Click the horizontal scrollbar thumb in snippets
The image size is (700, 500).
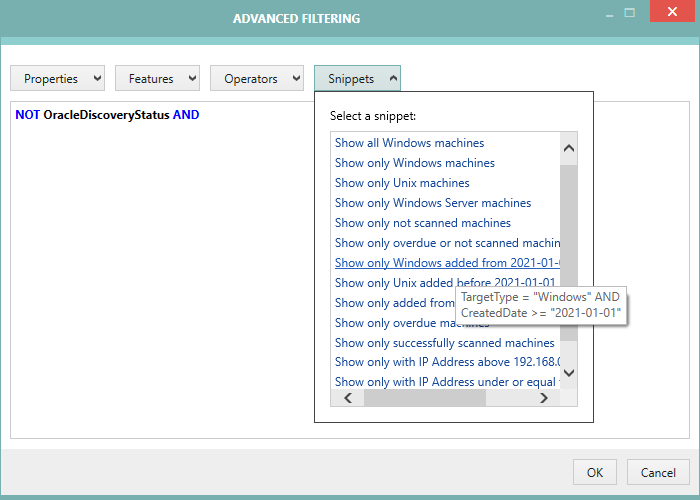coord(424,398)
